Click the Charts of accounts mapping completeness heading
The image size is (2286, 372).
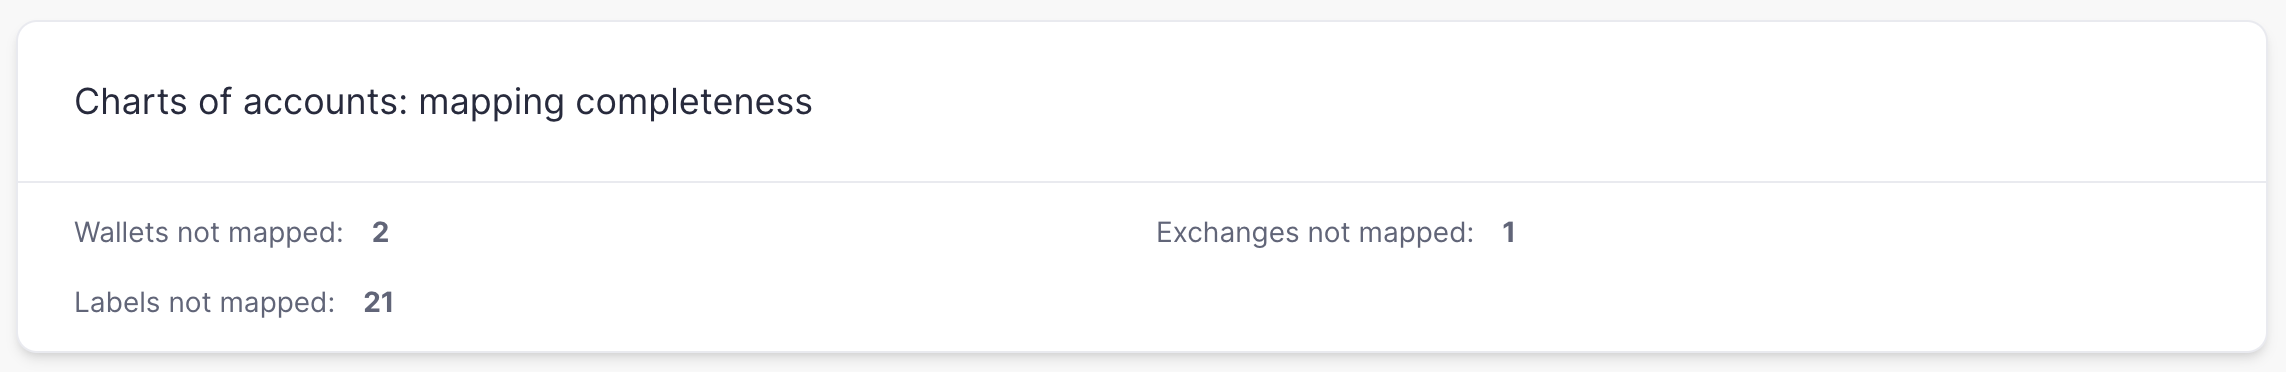point(443,102)
